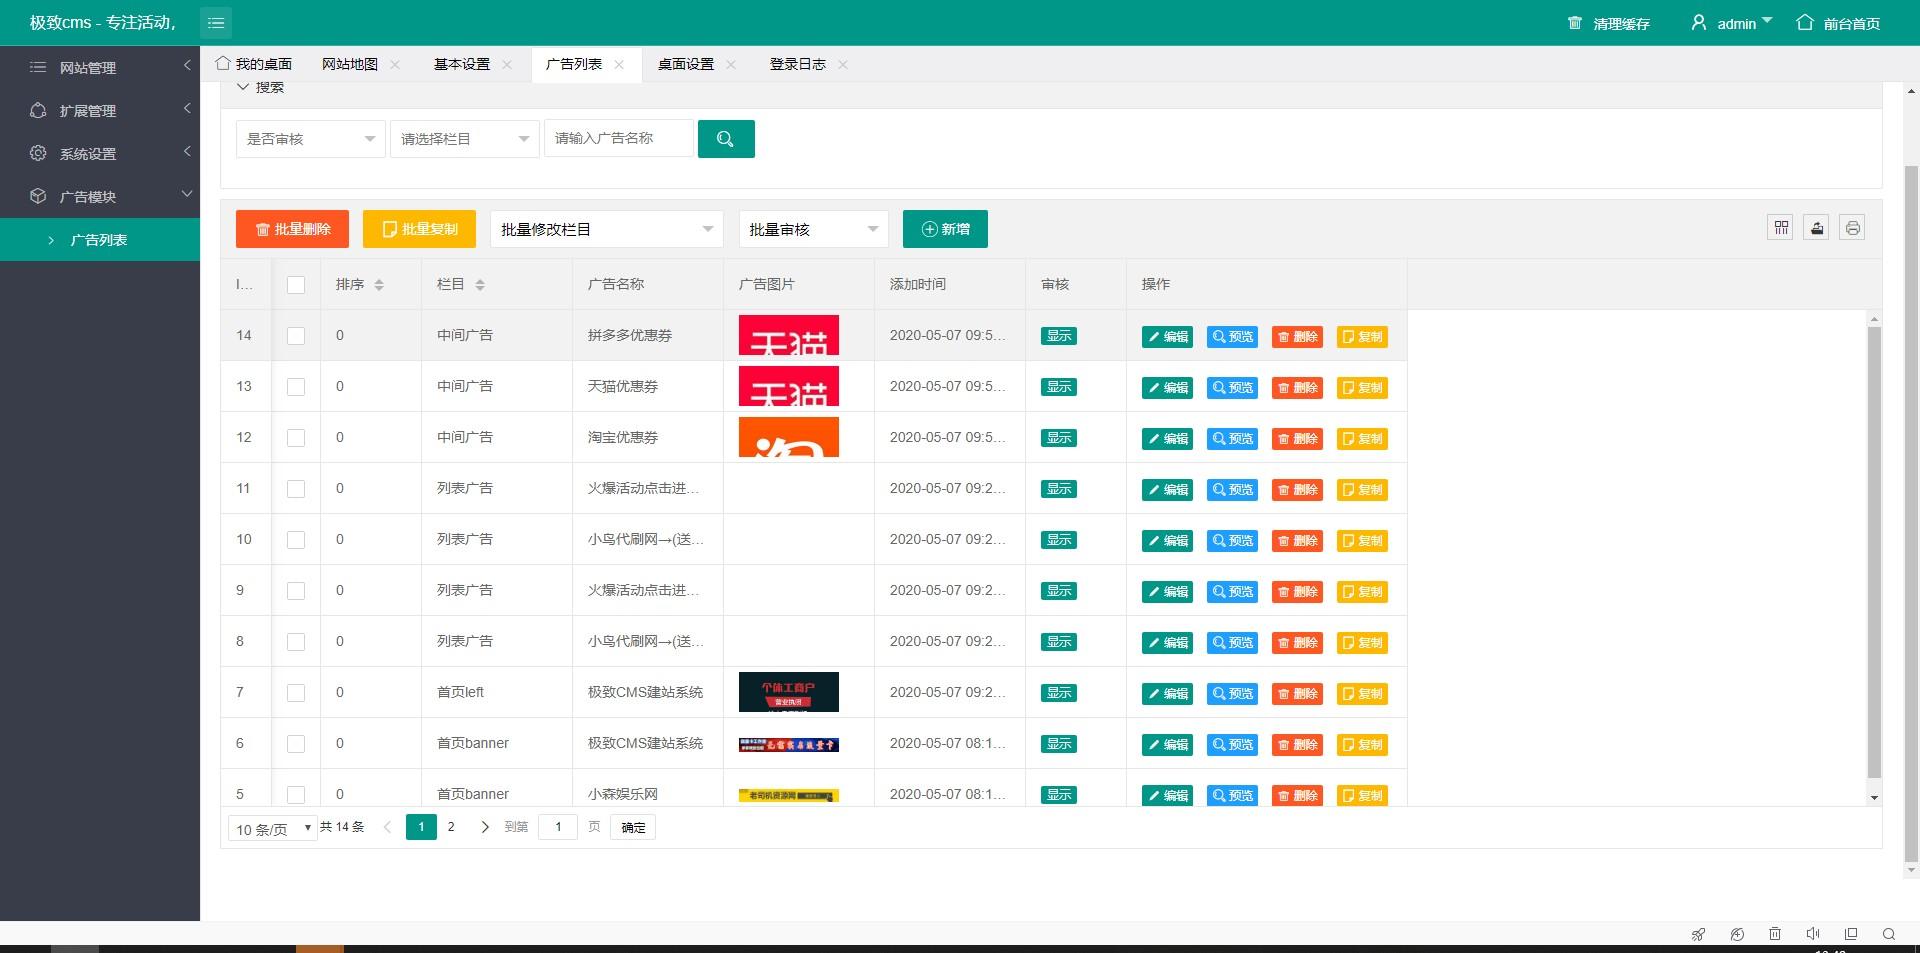Switch to 桌面设置 tab
The image size is (1920, 953).
point(686,64)
